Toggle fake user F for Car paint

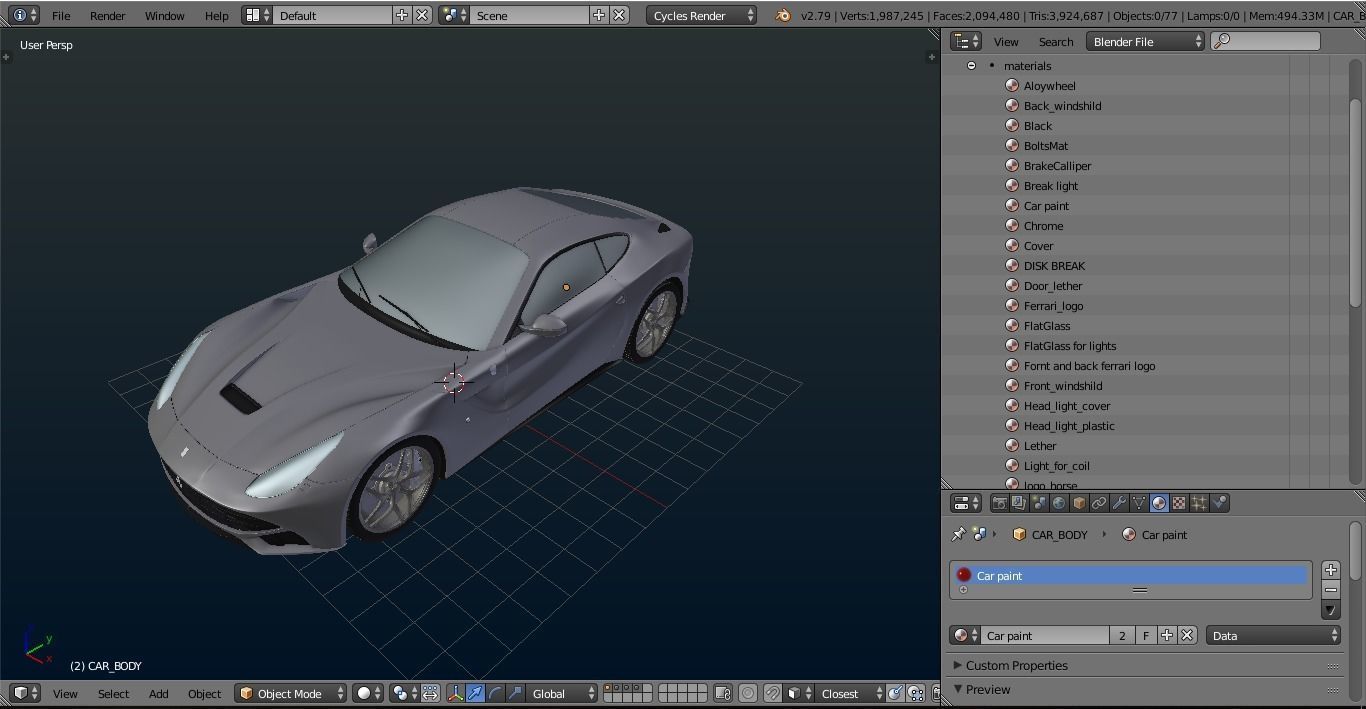[x=1146, y=635]
